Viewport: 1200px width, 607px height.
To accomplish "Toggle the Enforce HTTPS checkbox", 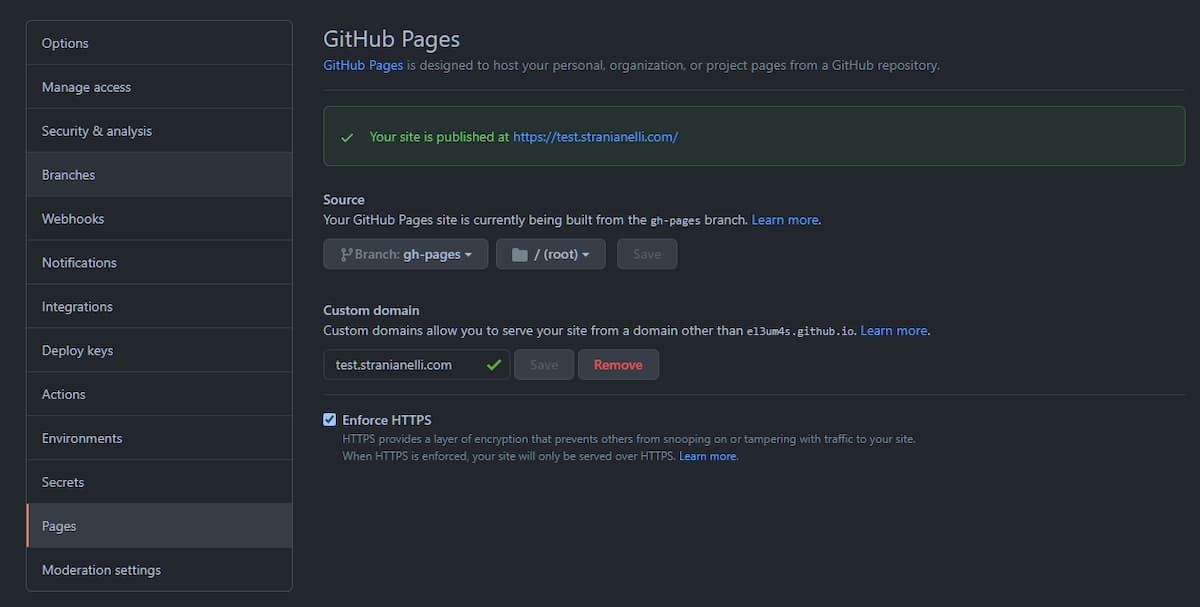I will 330,420.
